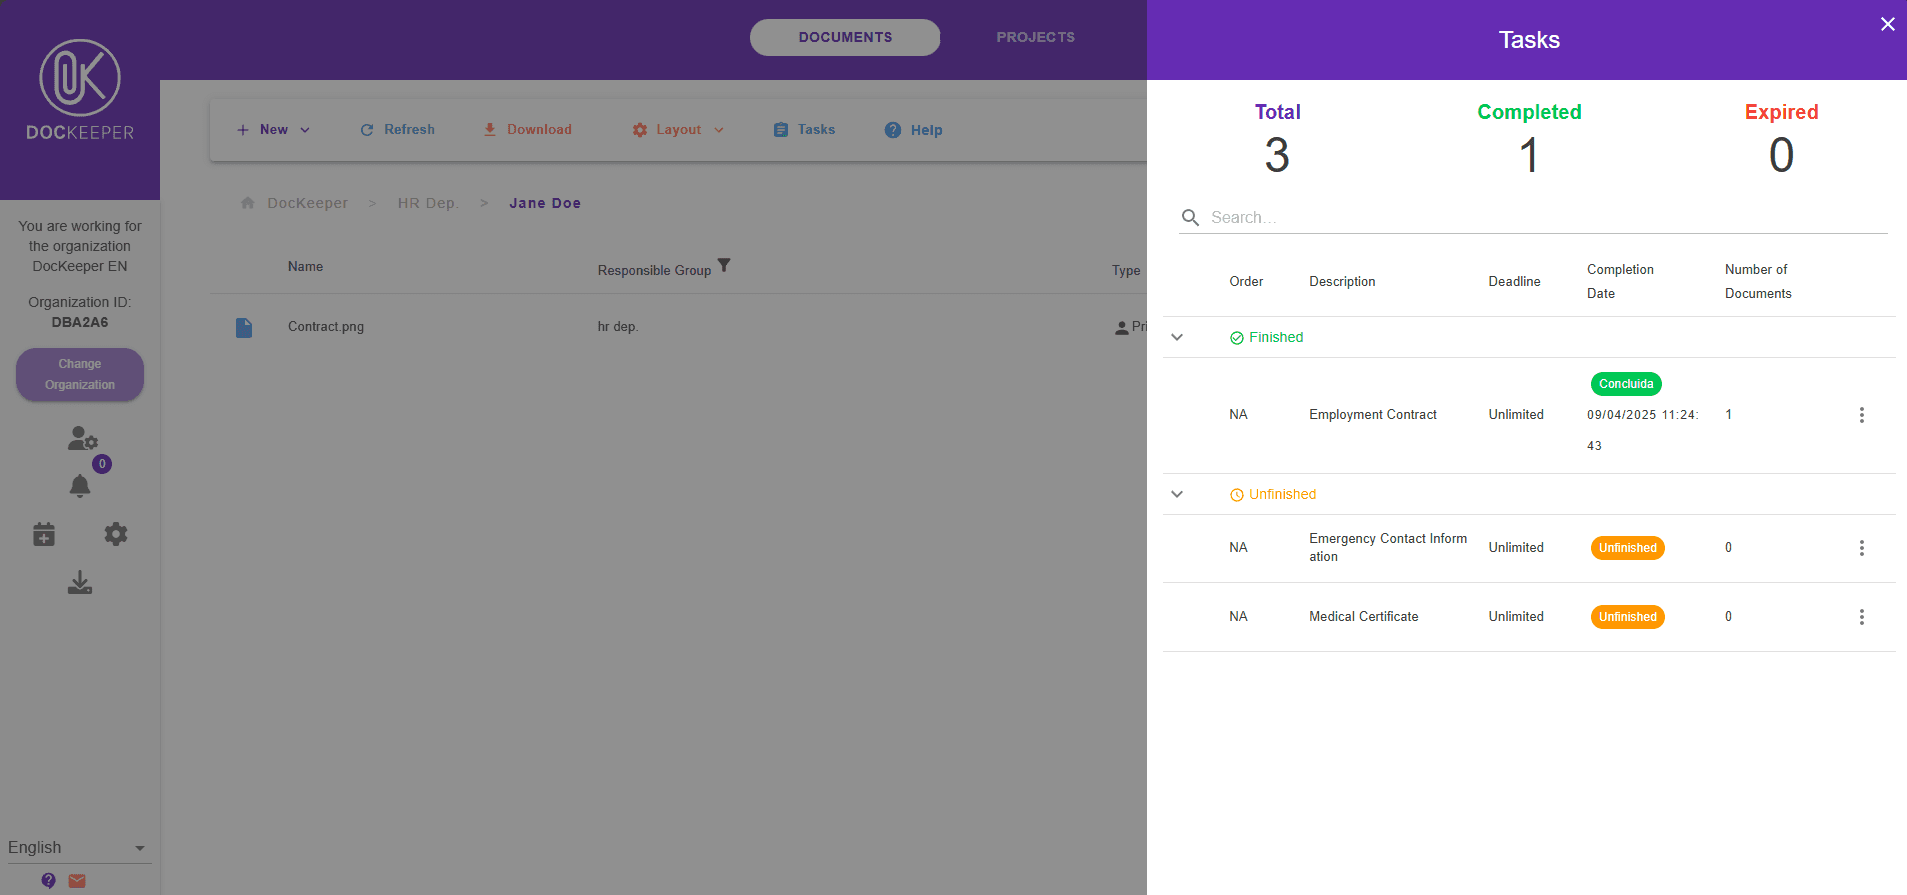This screenshot has width=1907, height=895.
Task: Open options menu for Emergency Contact Information task
Action: 1861,548
